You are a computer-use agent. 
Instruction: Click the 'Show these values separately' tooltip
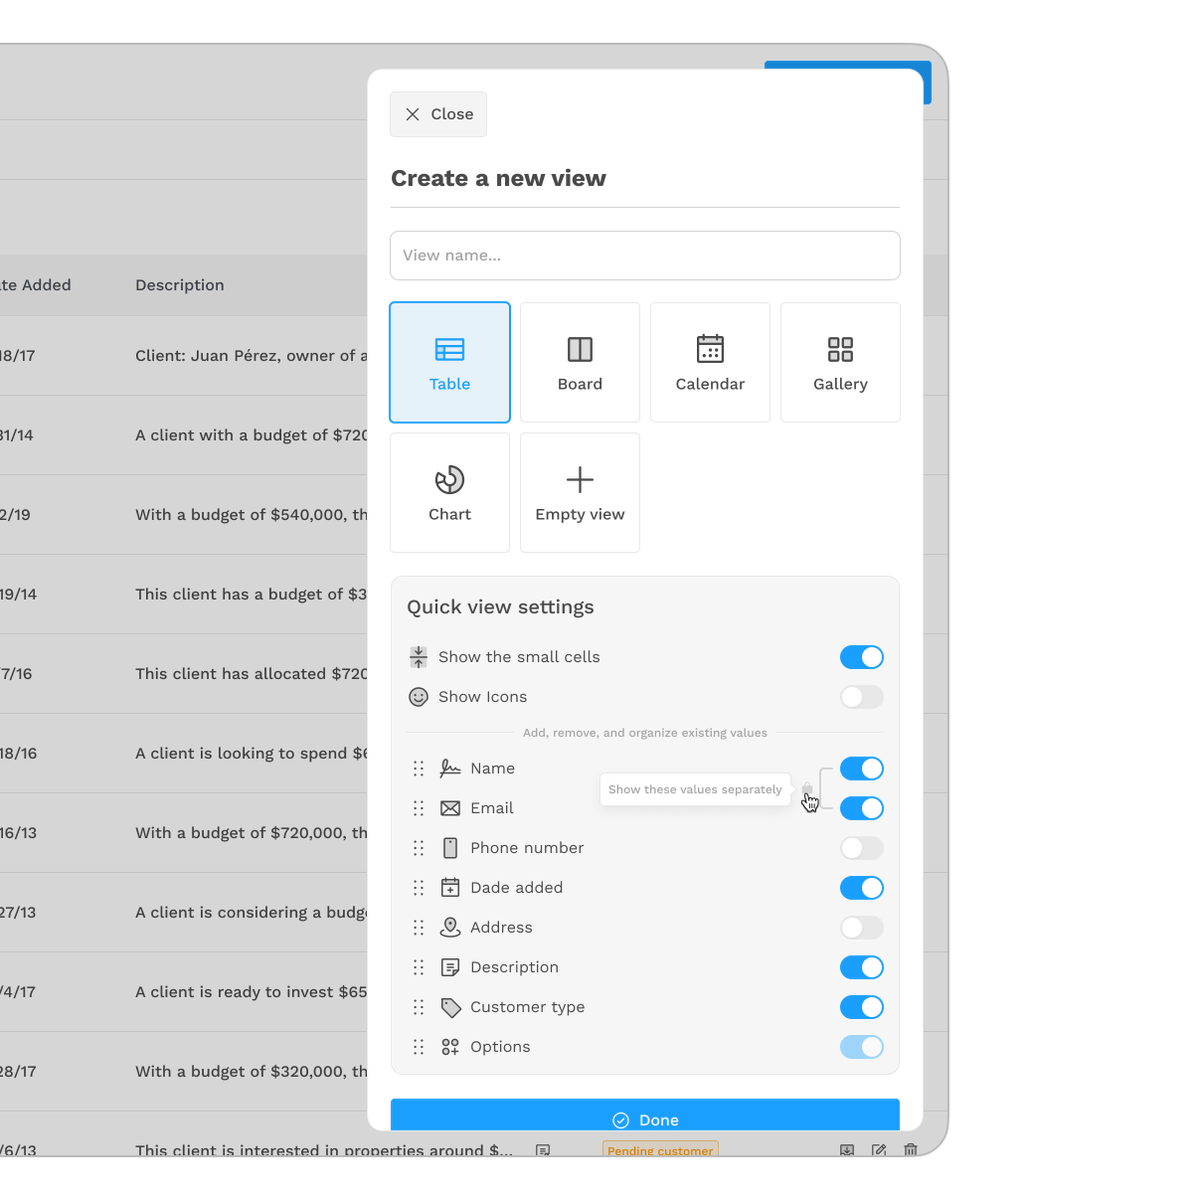click(695, 790)
